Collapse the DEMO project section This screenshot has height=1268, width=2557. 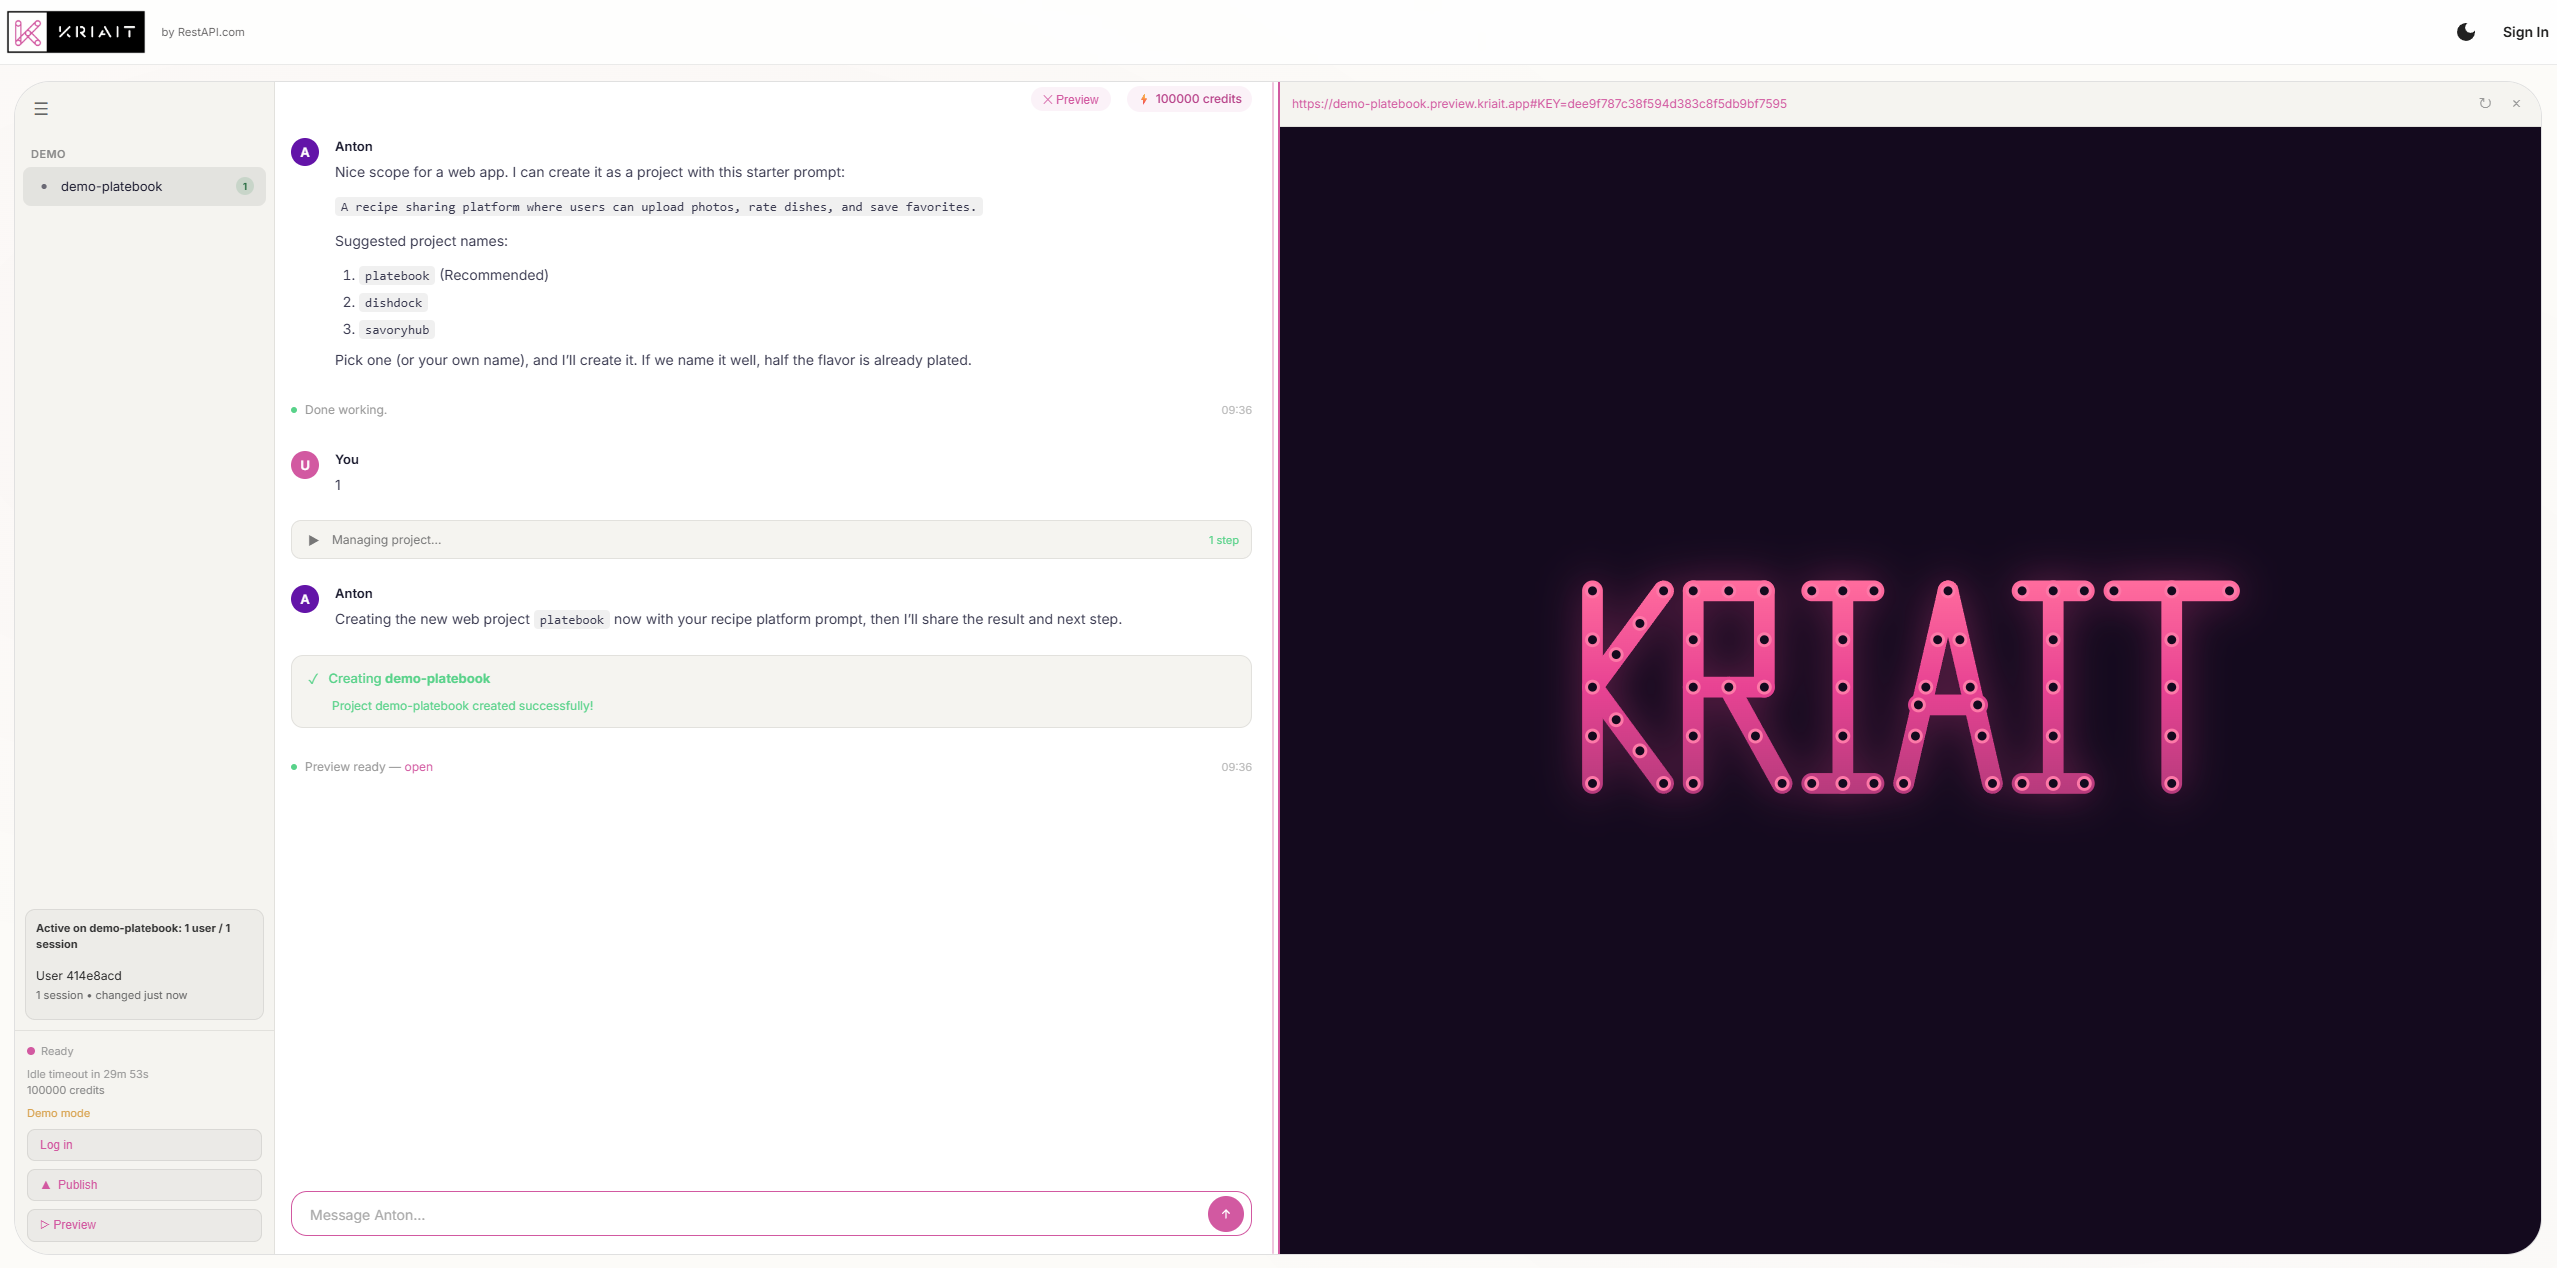[x=47, y=153]
